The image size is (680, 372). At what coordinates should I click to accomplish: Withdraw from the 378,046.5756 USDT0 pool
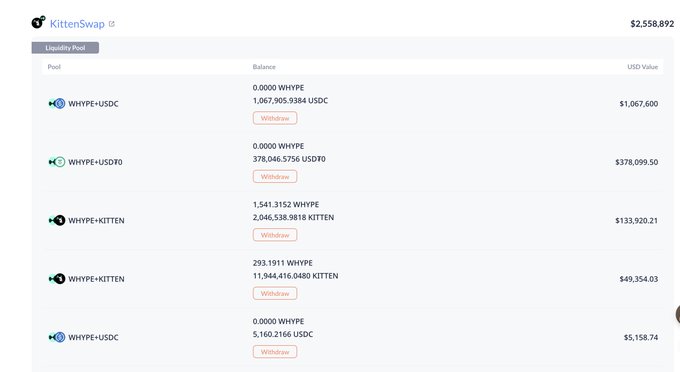click(275, 176)
